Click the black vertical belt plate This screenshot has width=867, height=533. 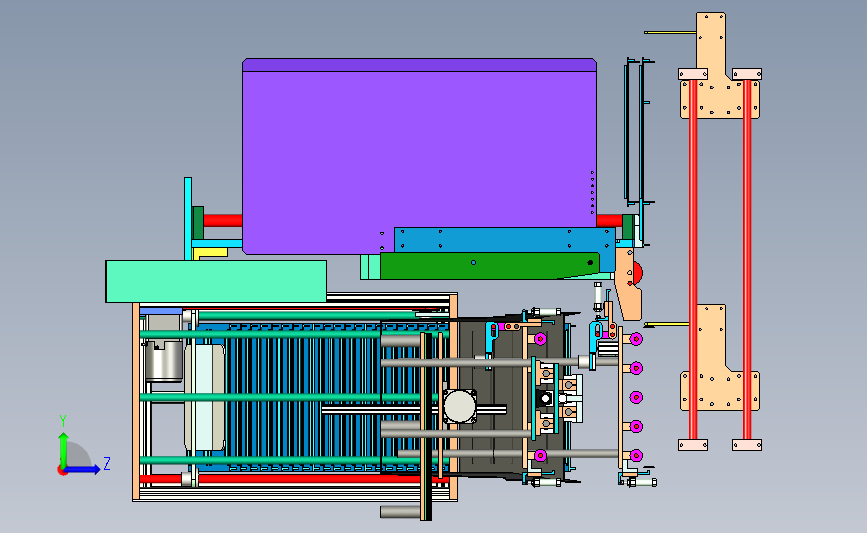coord(428,426)
